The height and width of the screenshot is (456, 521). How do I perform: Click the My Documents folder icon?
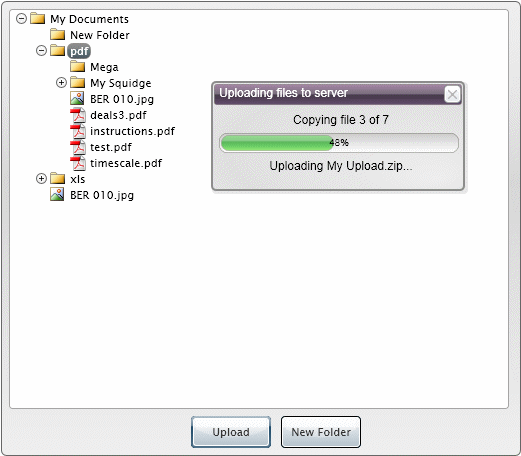(x=37, y=18)
